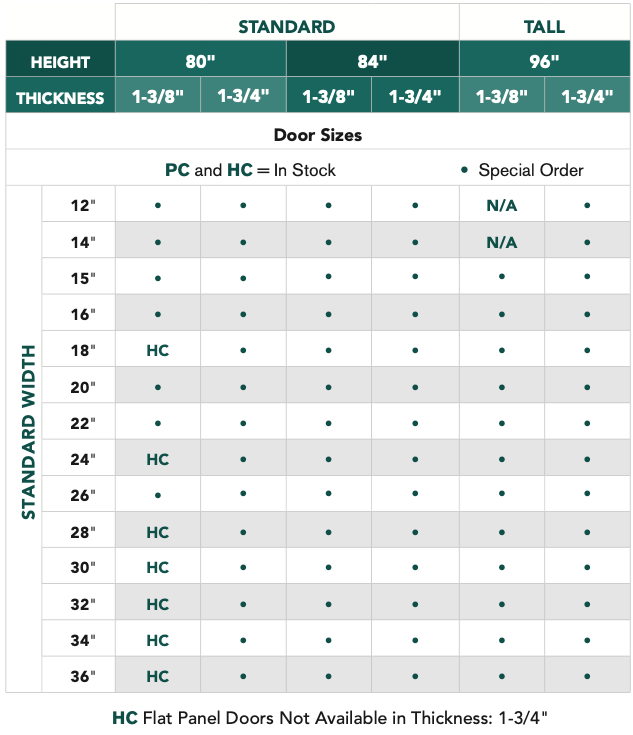Image resolution: width=633 pixels, height=735 pixels.
Task: Click the 30" width row label
Action: [x=84, y=567]
